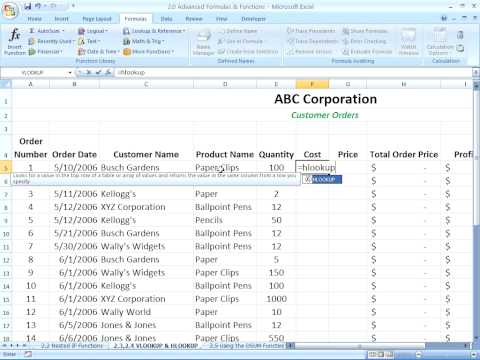Image resolution: width=480 pixels, height=360 pixels.
Task: Open the AutoSum dropdown
Action: click(x=47, y=31)
